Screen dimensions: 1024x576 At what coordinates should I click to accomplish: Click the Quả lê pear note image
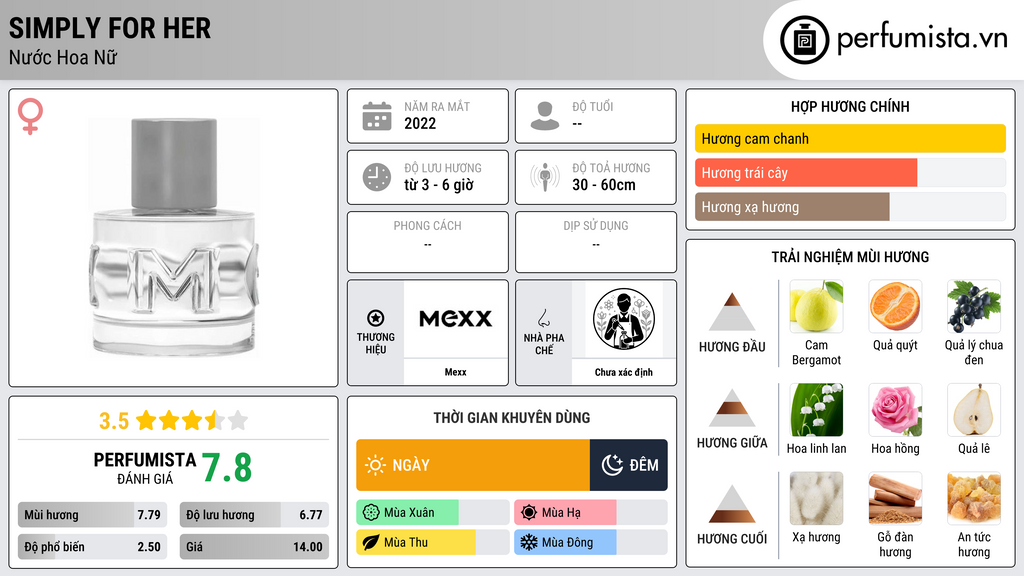(974, 409)
